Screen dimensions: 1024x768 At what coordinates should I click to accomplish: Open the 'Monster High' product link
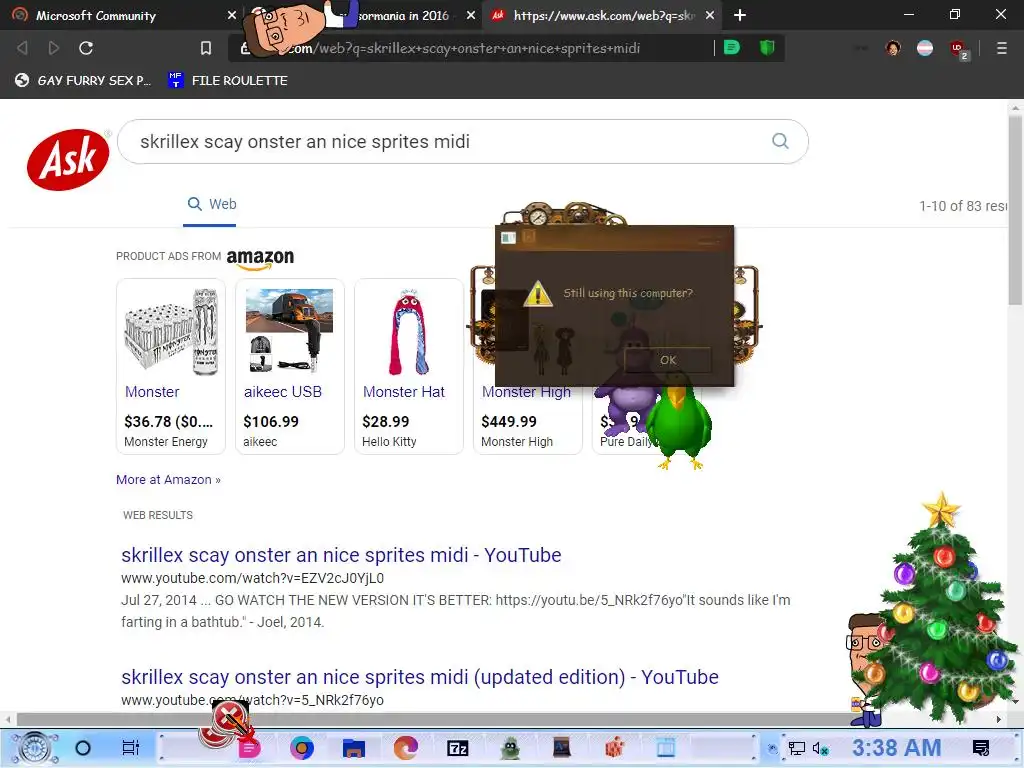point(526,392)
